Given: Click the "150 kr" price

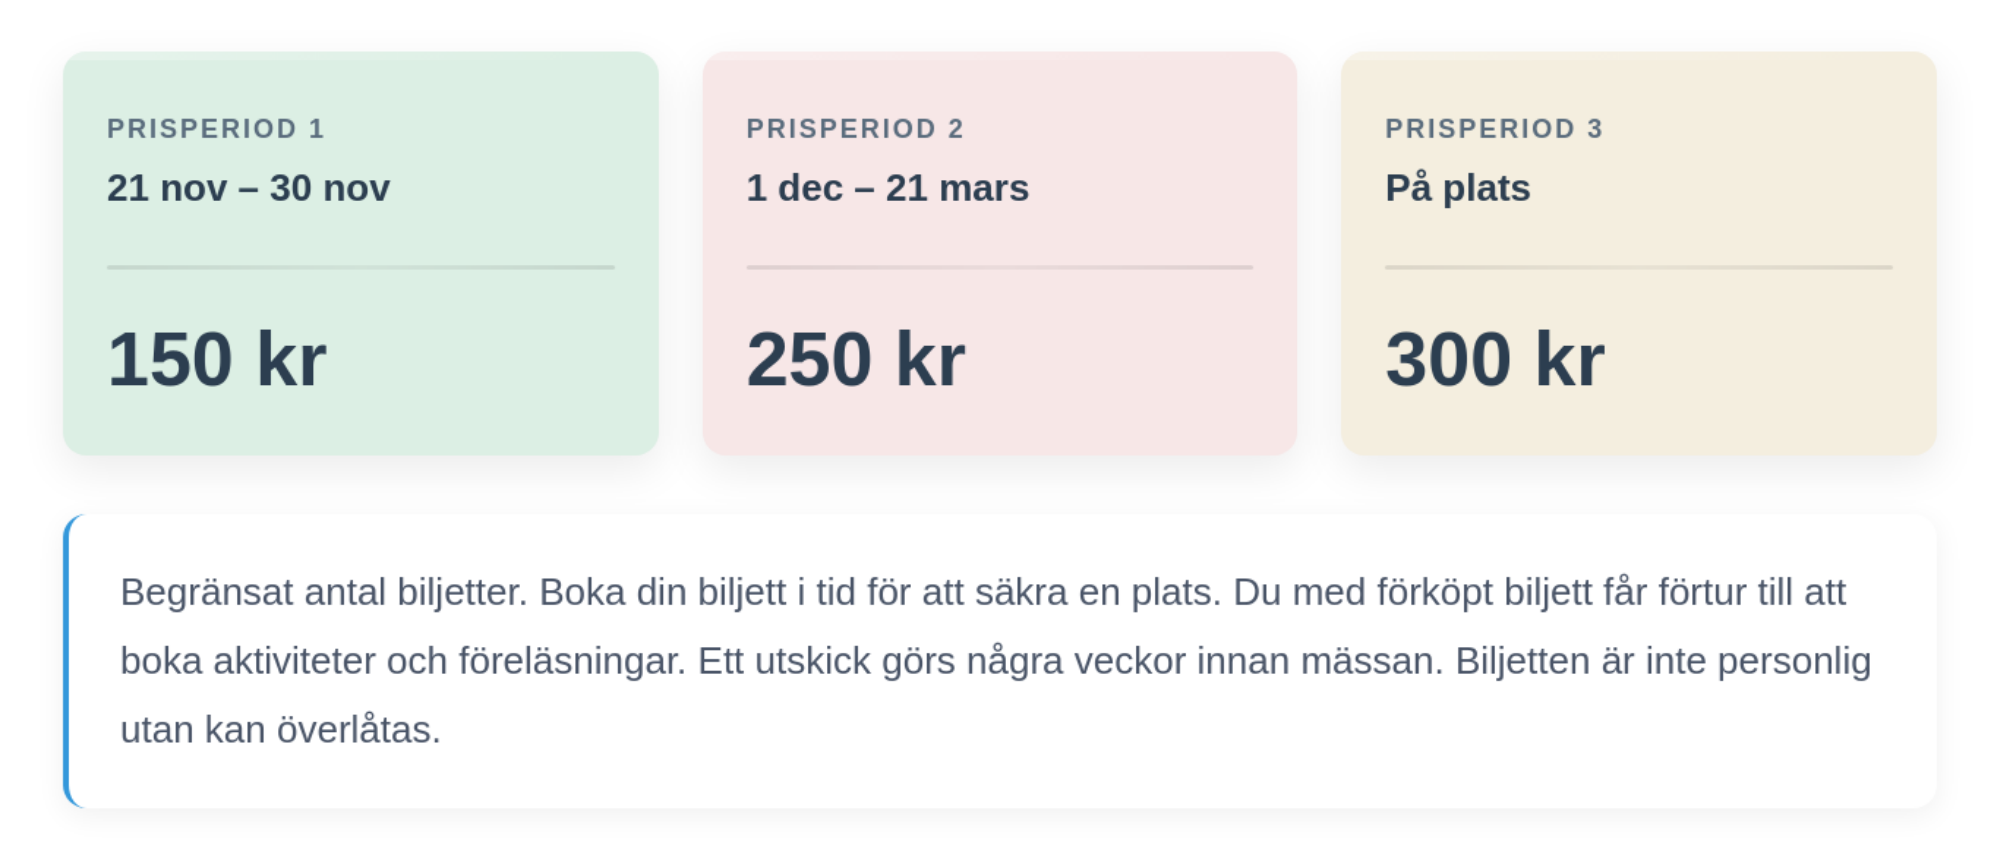Looking at the screenshot, I should click(x=216, y=359).
